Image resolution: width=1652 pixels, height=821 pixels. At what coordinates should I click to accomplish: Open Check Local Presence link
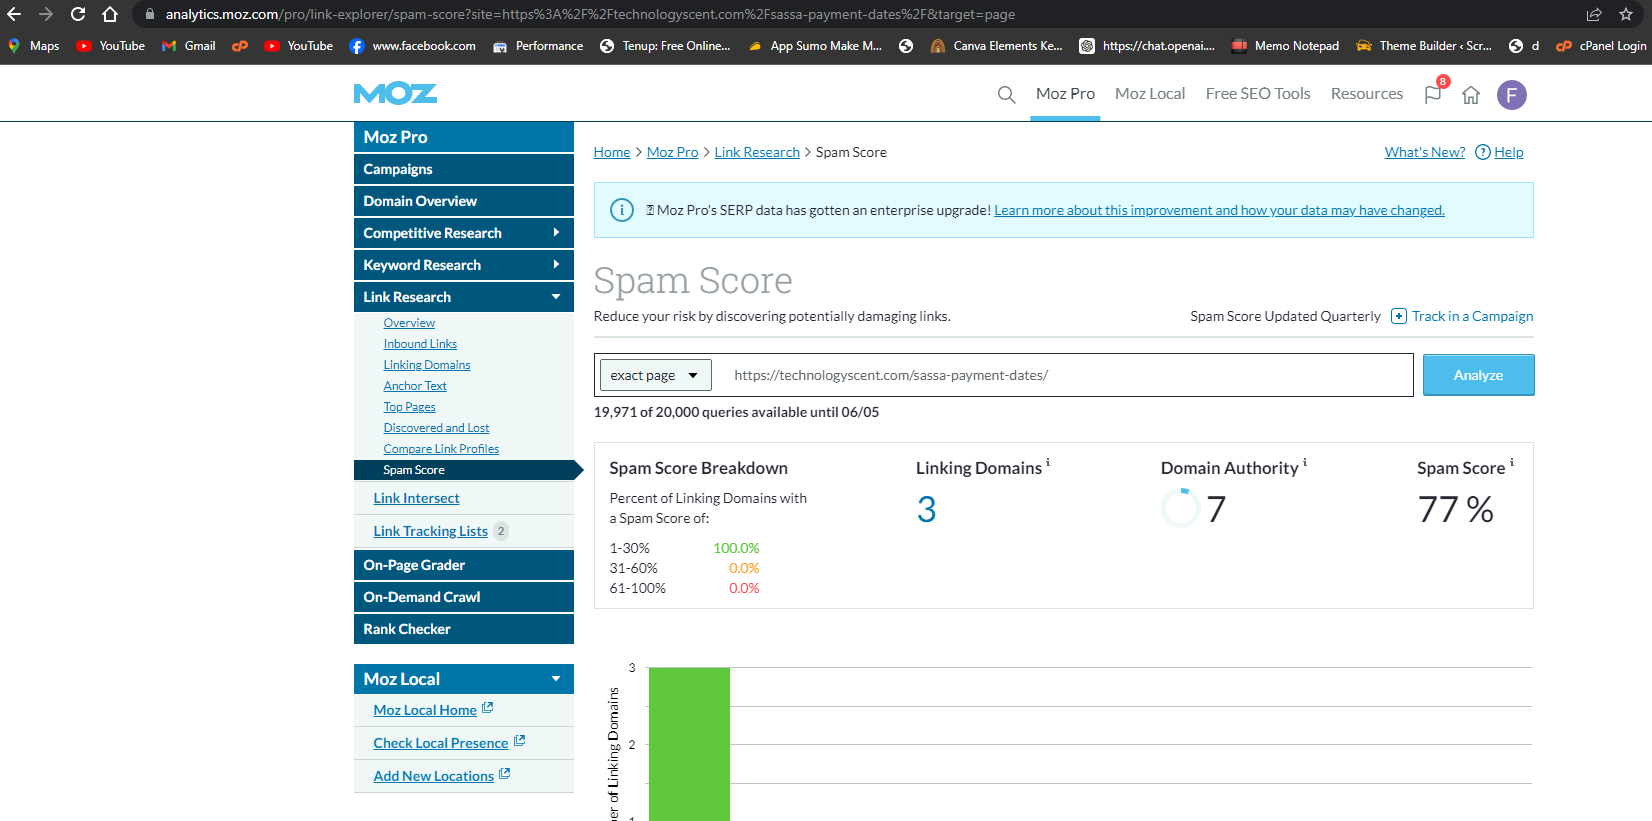coord(440,743)
